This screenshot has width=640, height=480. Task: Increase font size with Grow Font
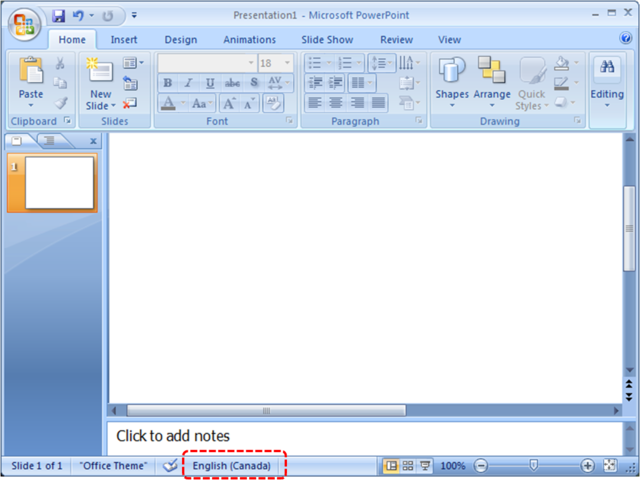point(229,103)
